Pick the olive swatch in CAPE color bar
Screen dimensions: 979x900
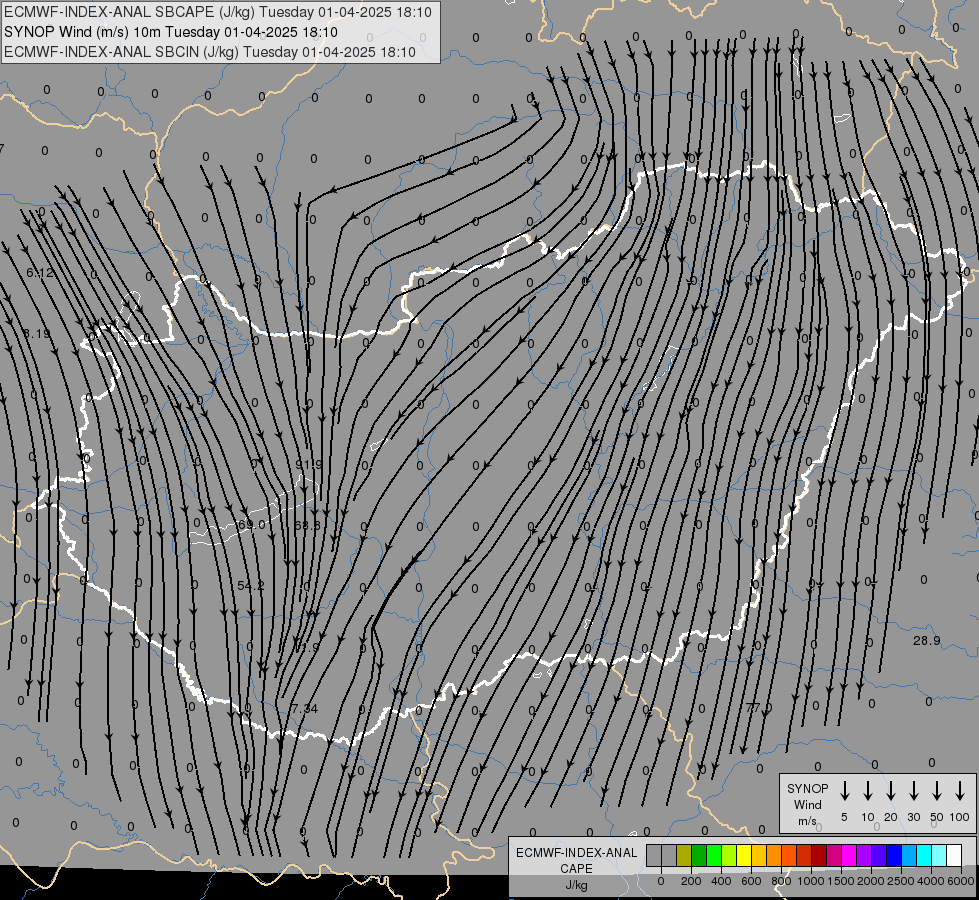(x=684, y=855)
